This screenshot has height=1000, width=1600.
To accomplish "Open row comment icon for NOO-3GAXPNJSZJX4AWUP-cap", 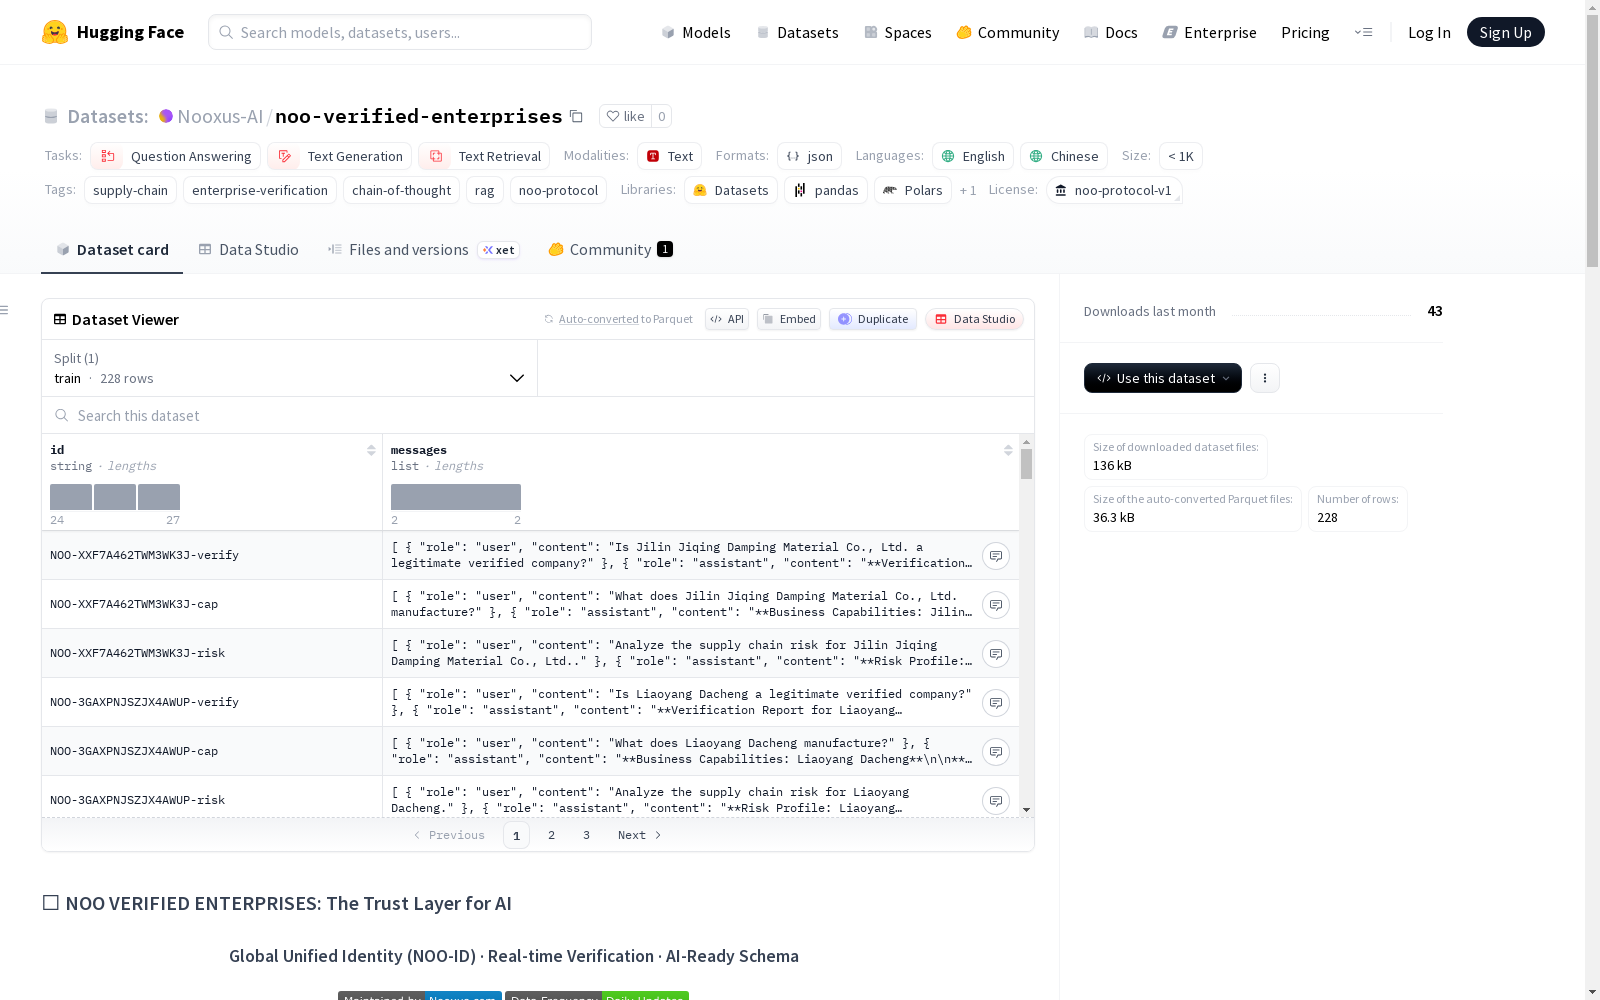I will (996, 752).
